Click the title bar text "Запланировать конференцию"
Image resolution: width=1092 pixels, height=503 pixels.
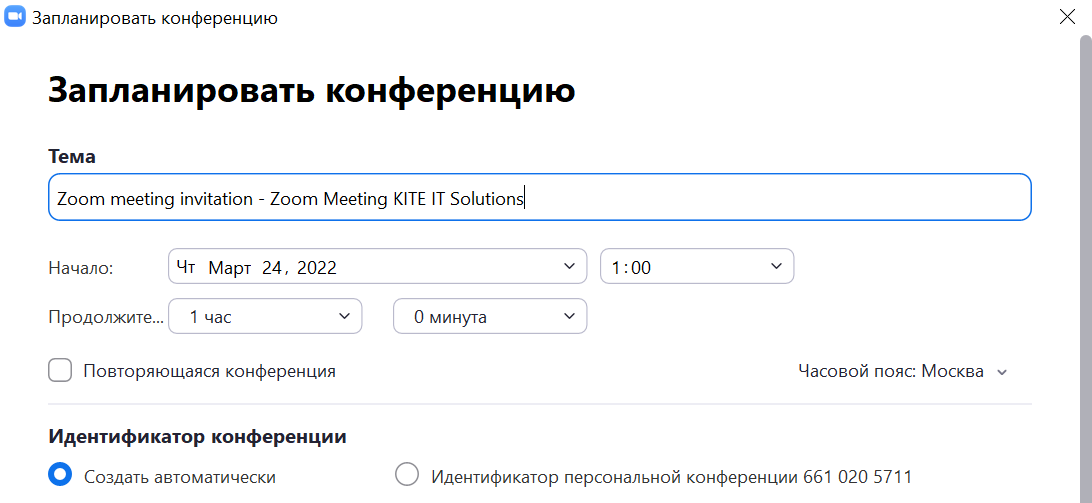(x=155, y=18)
